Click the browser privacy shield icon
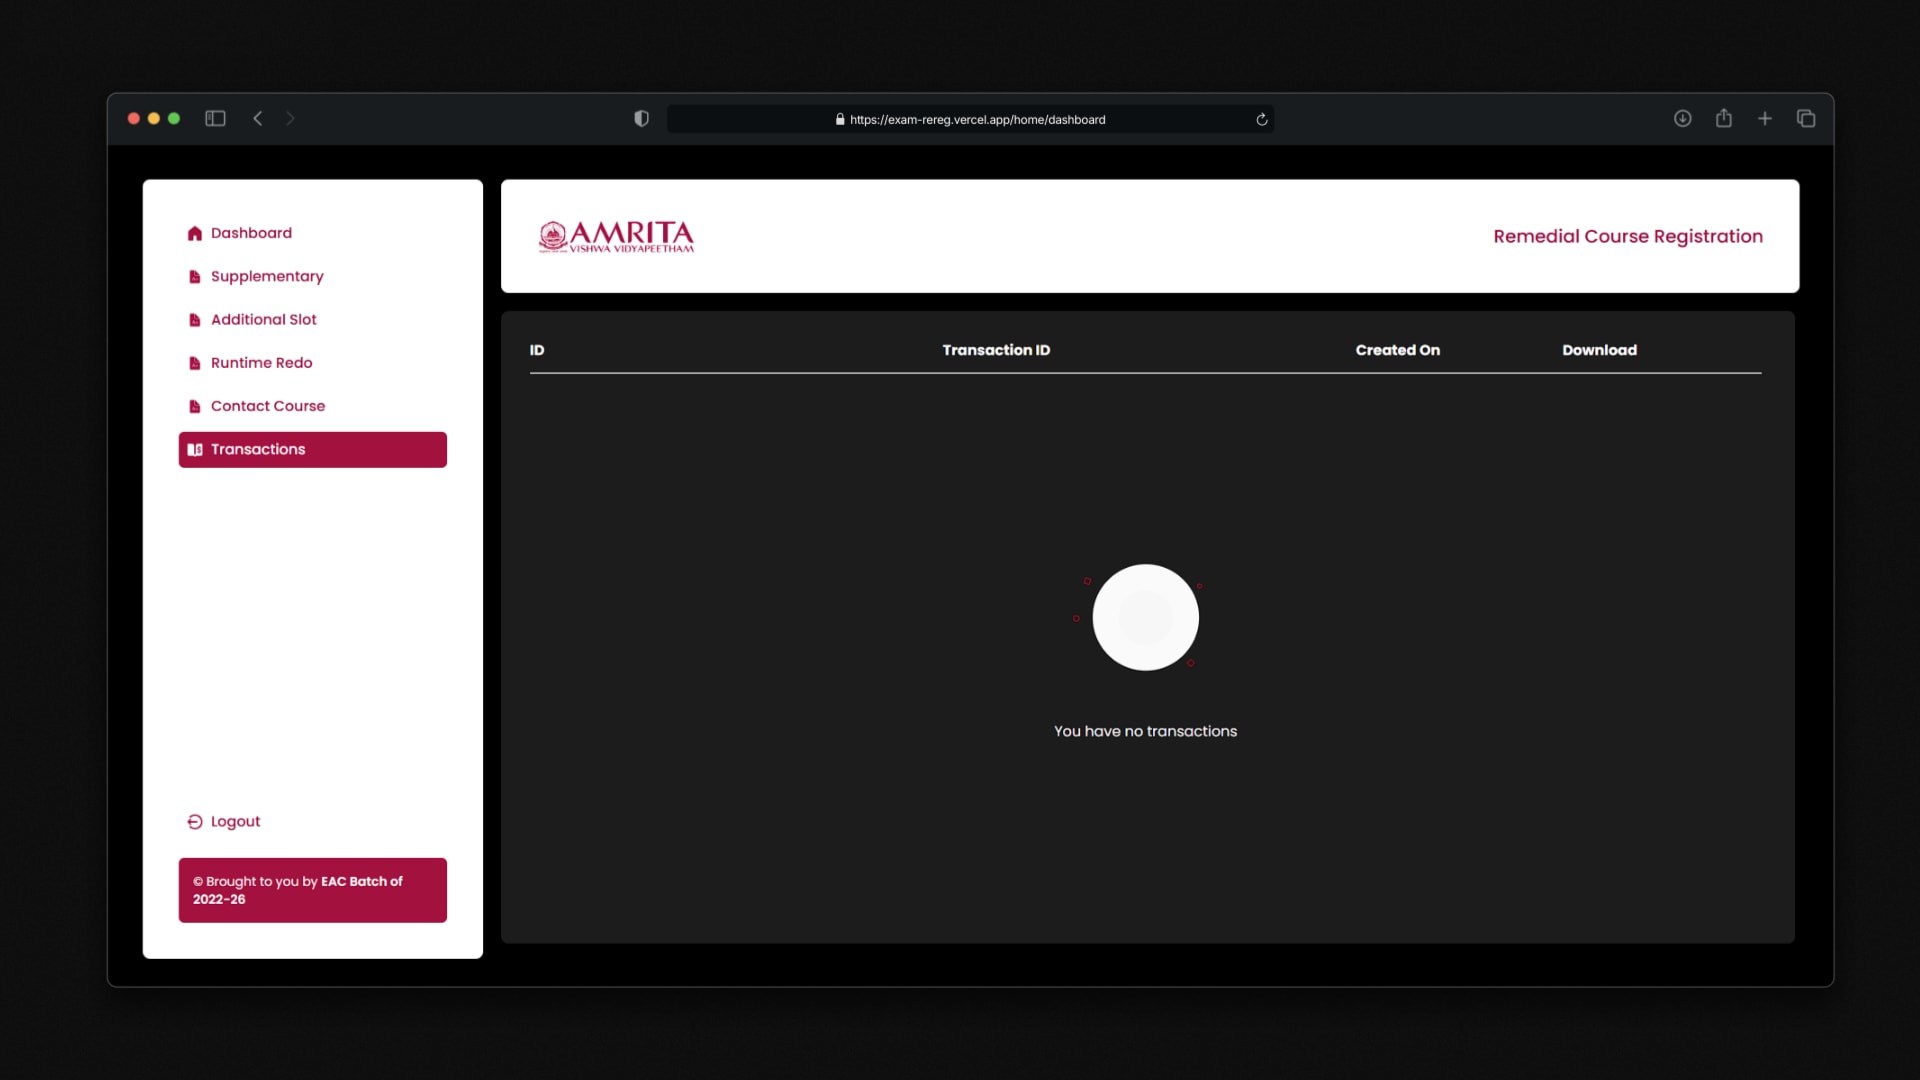 641,119
